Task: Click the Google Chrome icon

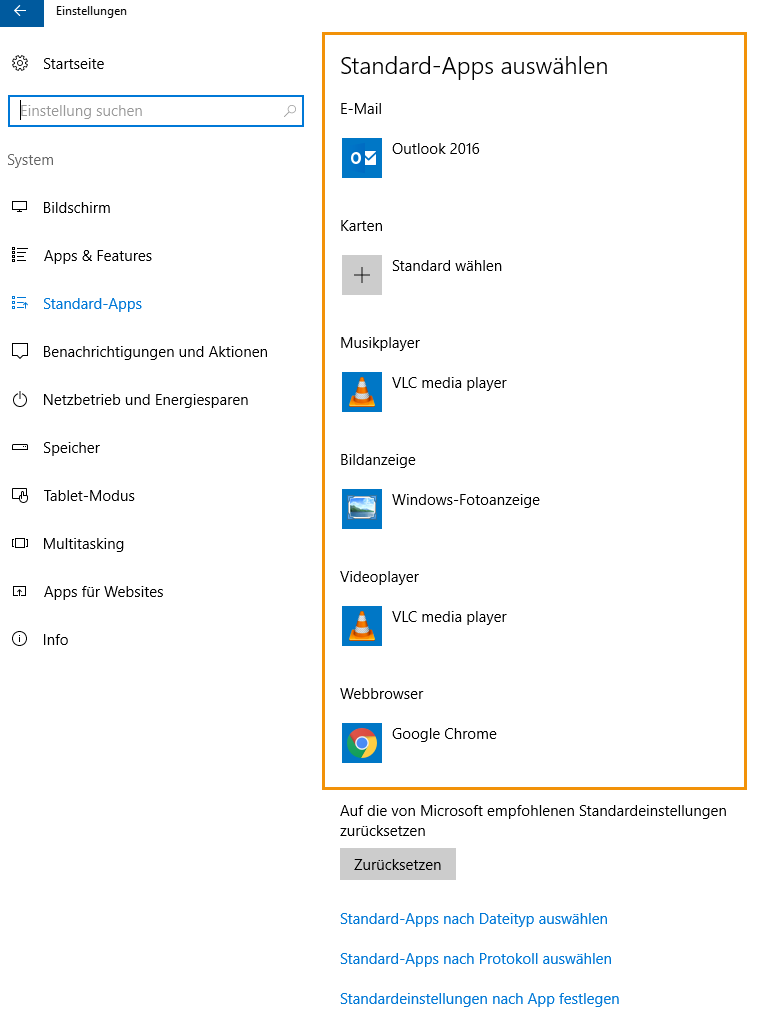Action: point(362,743)
